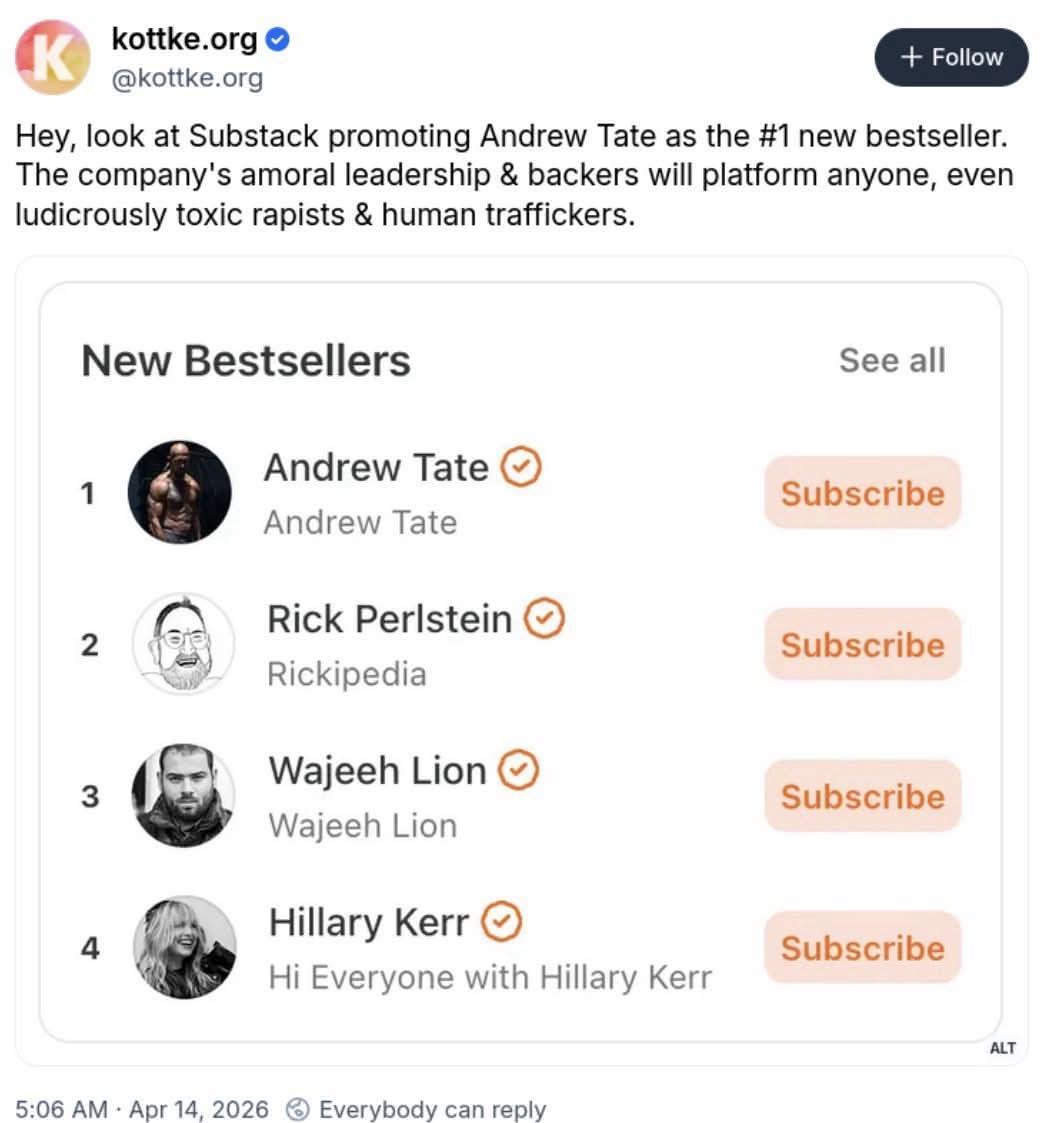Click the reply settings icon near Everybody can reply
This screenshot has width=1053, height=1123.
point(297,1109)
